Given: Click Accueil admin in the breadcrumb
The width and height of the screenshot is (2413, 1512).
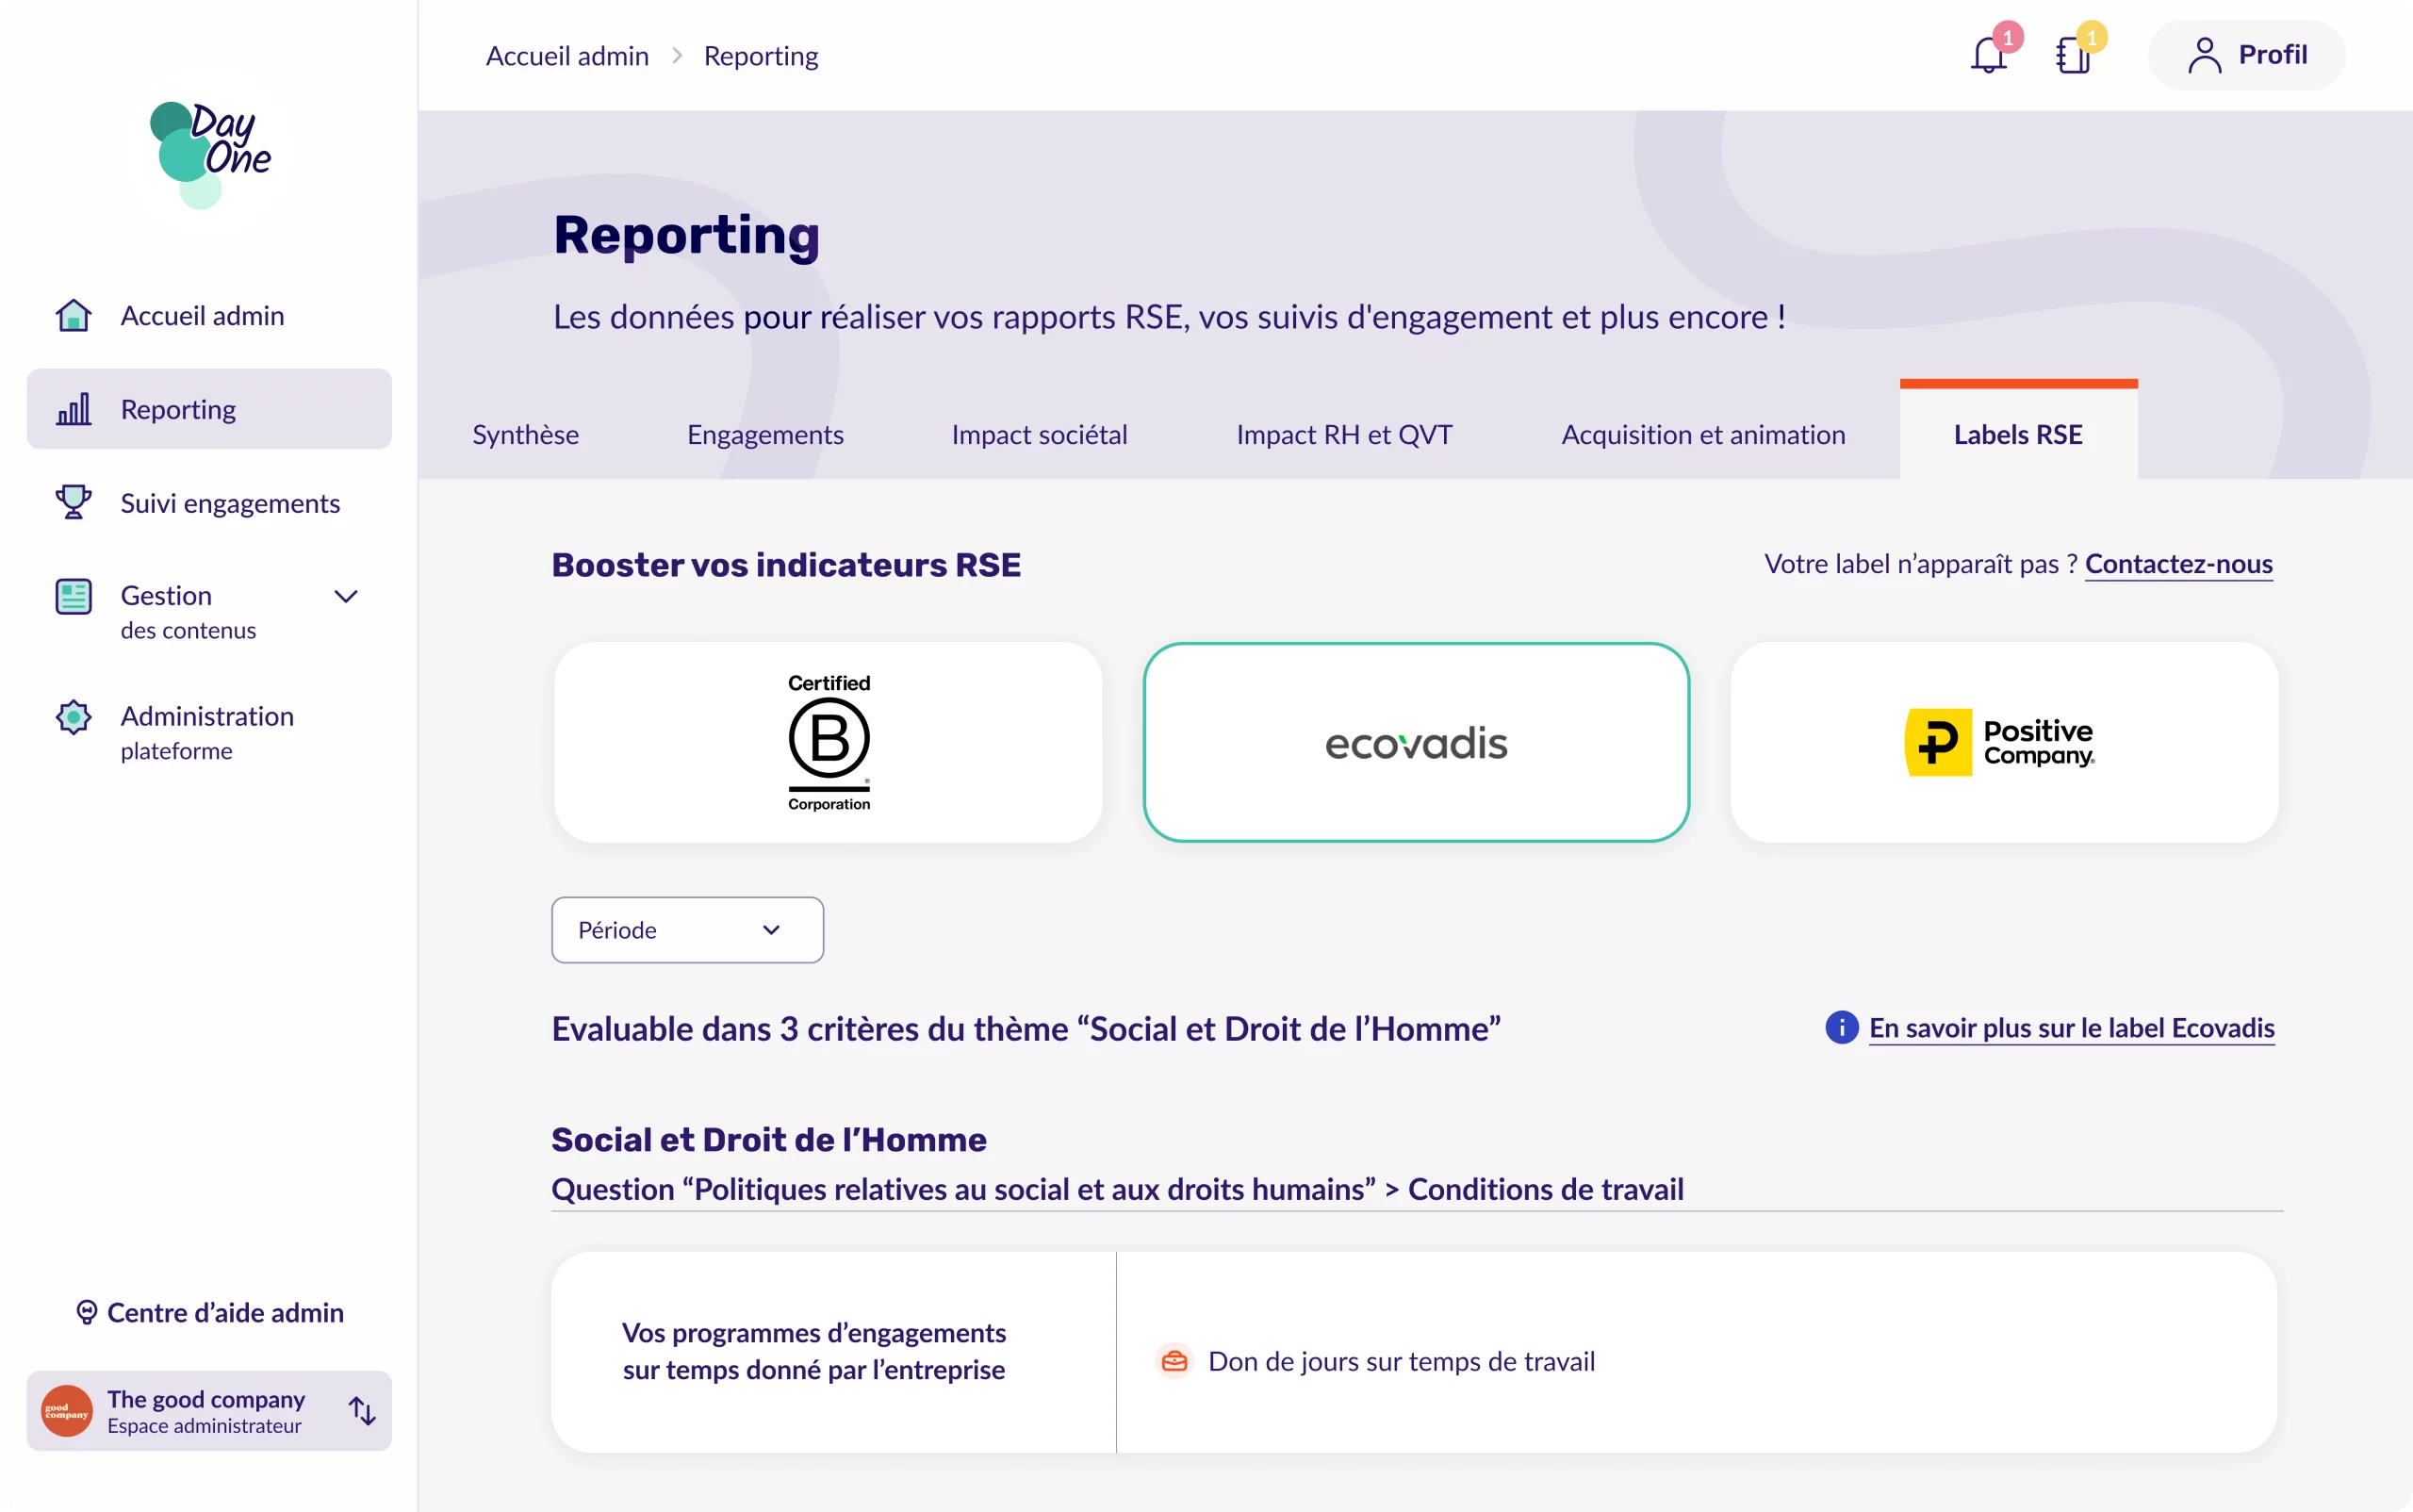Looking at the screenshot, I should 567,55.
